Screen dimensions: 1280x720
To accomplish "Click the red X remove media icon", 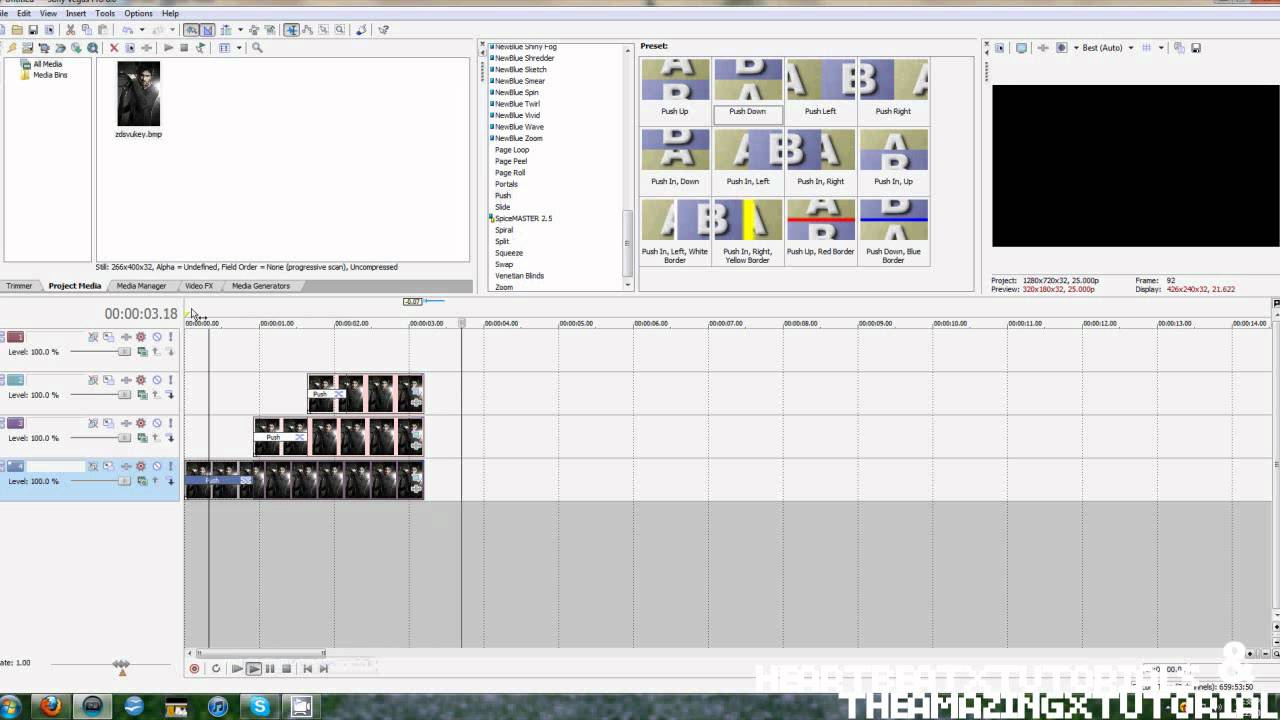I will click(114, 48).
